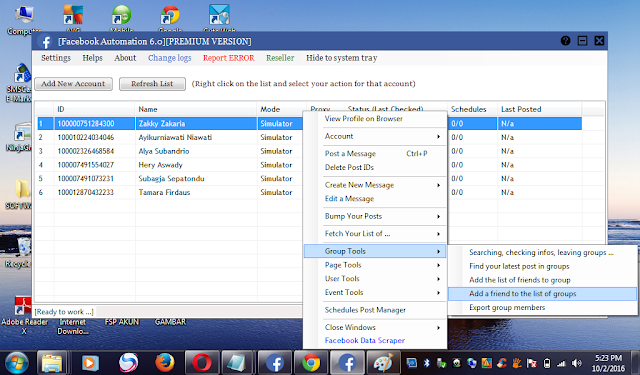Click Hide to system tray
This screenshot has height=375, width=640.
pyautogui.click(x=342, y=58)
